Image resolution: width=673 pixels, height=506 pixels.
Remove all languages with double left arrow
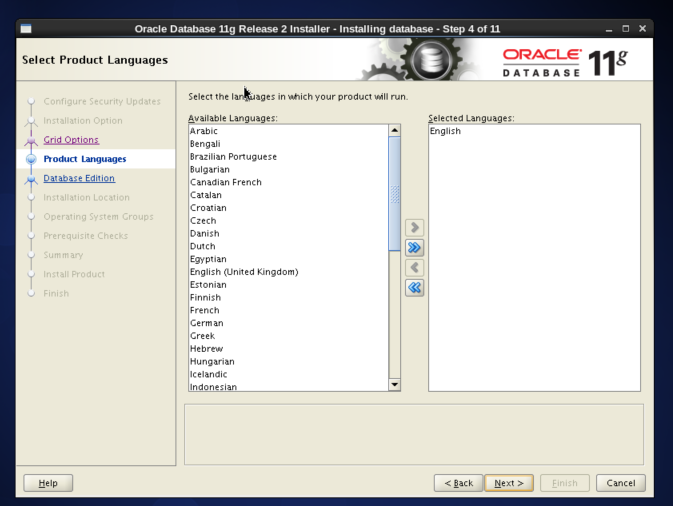[x=414, y=288]
